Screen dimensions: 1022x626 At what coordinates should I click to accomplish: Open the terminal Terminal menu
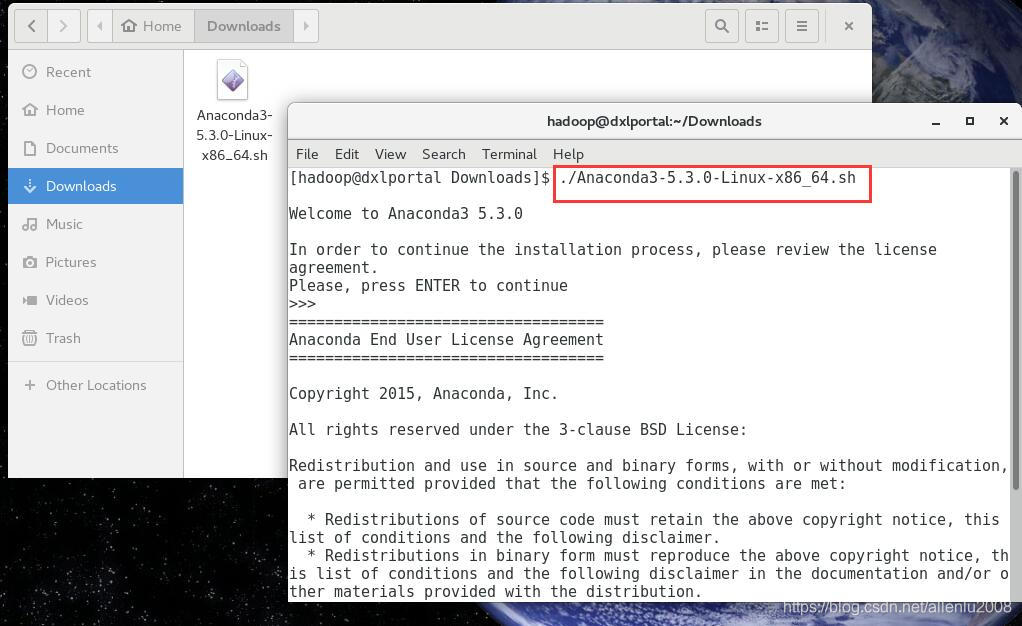coord(509,155)
